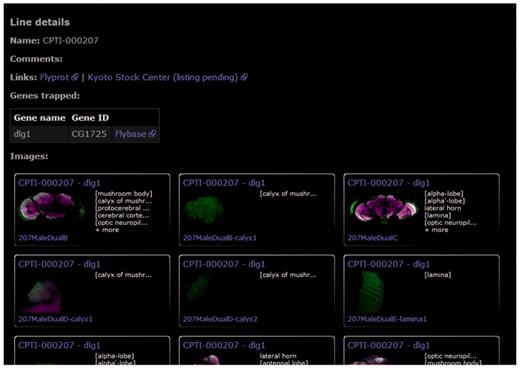Click title of 207MaleDualC card
This screenshot has height=369, width=520.
[389, 183]
